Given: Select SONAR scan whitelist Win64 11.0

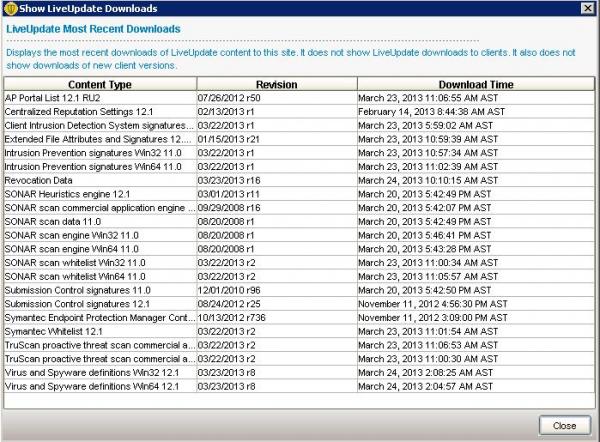Looking at the screenshot, I should point(299,277).
